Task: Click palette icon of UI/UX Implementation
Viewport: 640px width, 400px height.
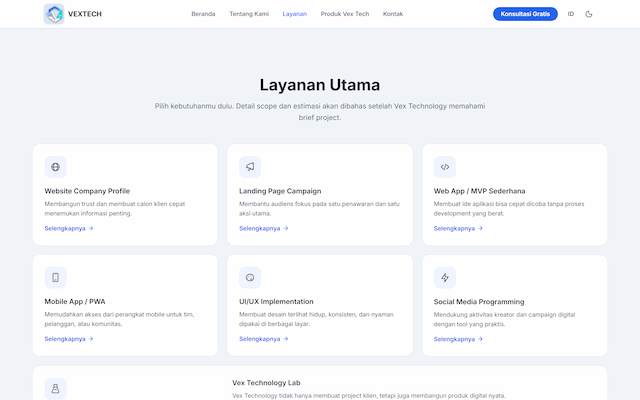Action: tap(250, 278)
